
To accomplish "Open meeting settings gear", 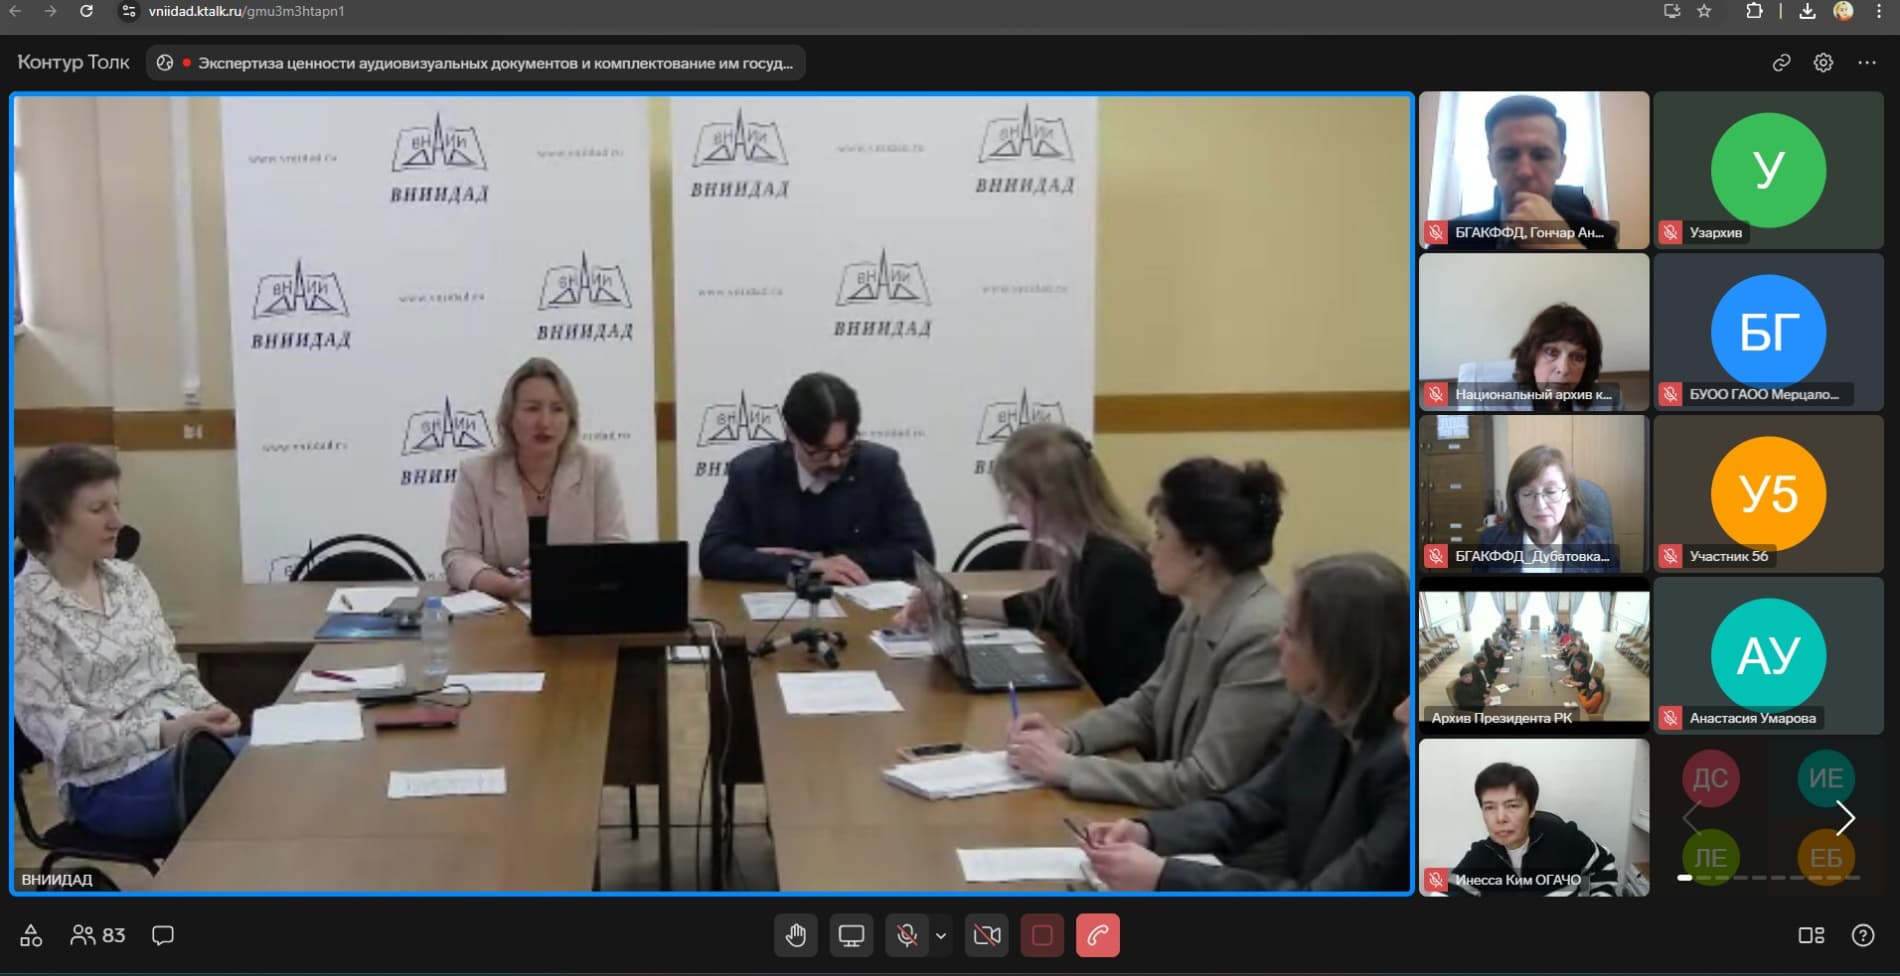I will 1823,63.
